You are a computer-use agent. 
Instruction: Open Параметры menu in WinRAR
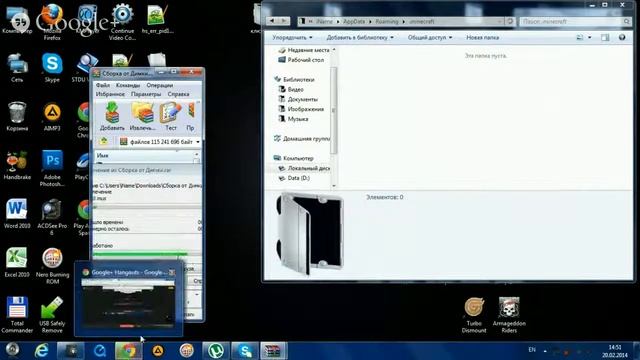(146, 94)
